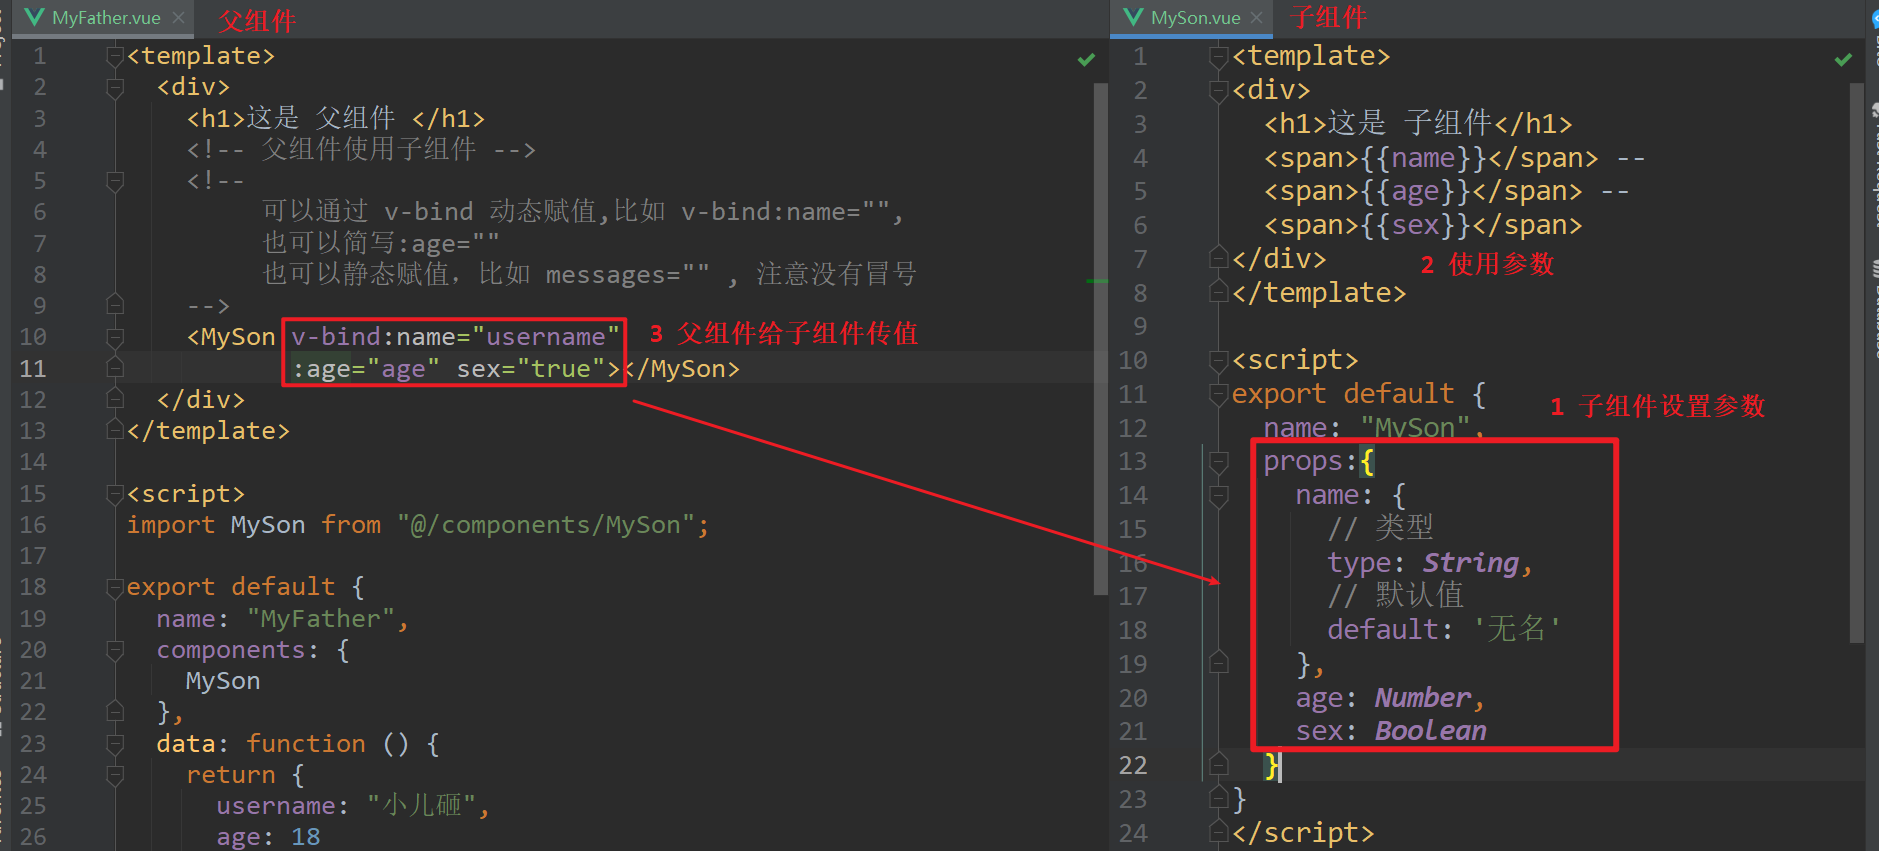Image resolution: width=1879 pixels, height=851 pixels.
Task: Click the "@/components/MySon" import path string
Action: tap(546, 525)
